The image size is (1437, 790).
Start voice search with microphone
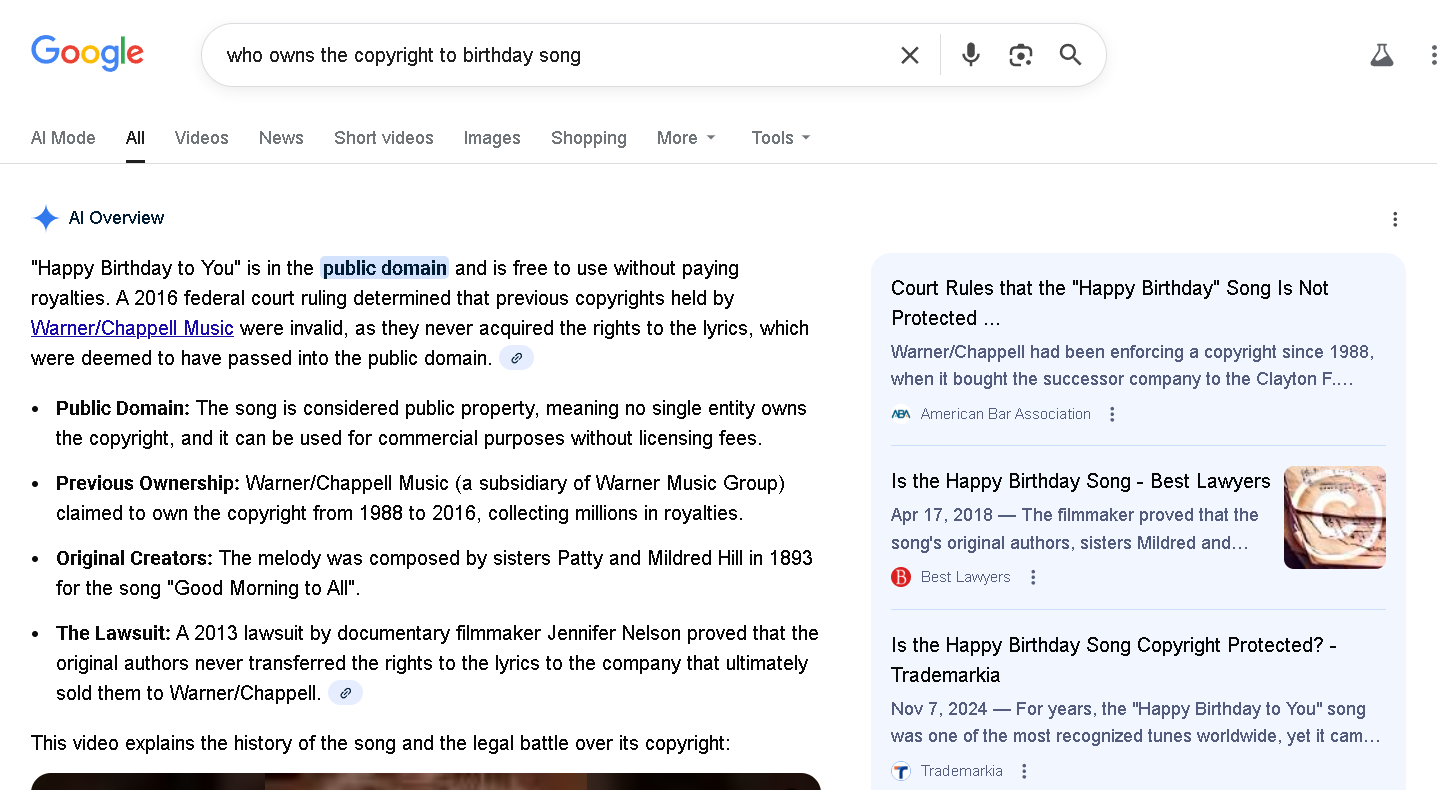(970, 55)
